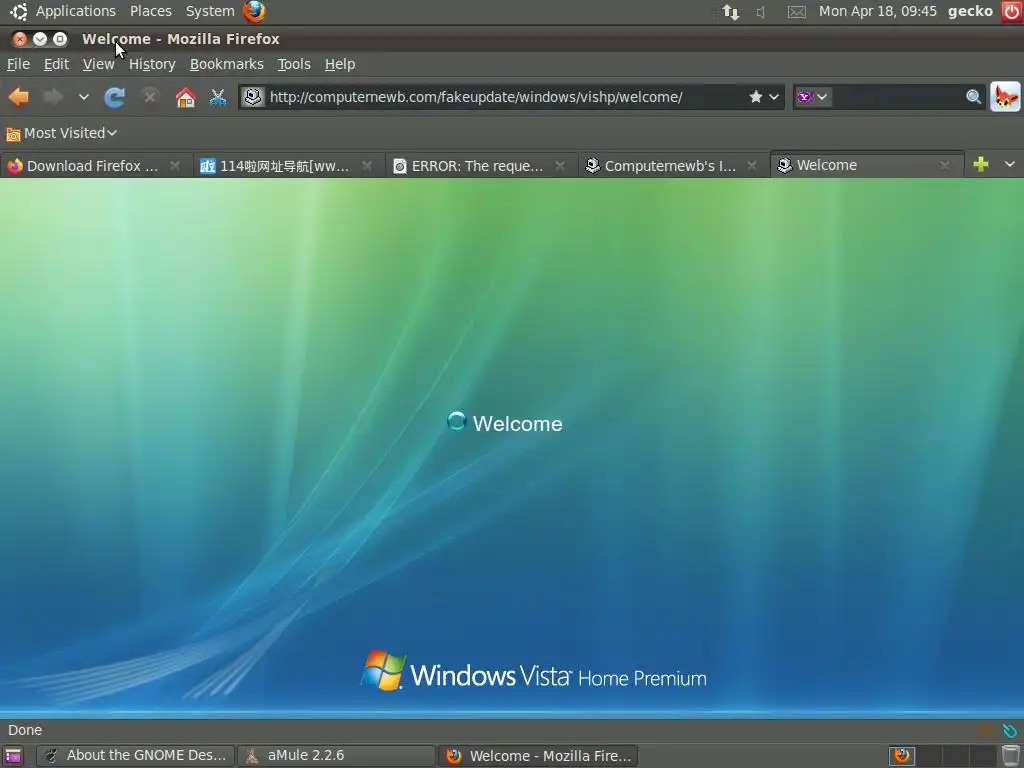Open the Bookmarks menu
This screenshot has height=768, width=1024.
coord(227,64)
